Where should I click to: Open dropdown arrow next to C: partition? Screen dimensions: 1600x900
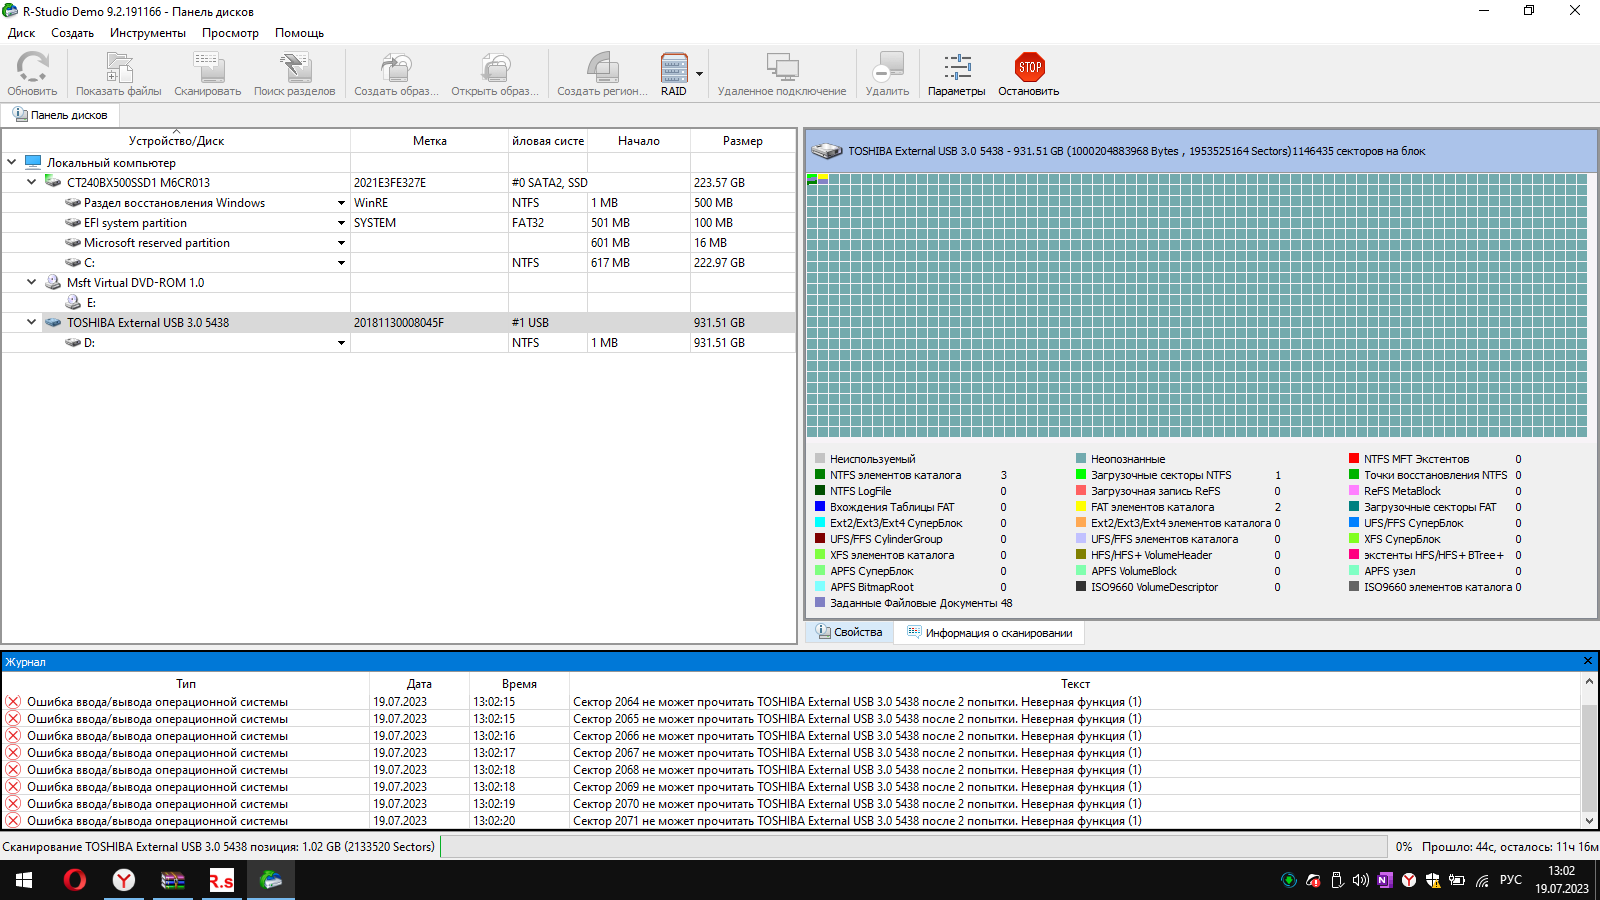point(341,263)
